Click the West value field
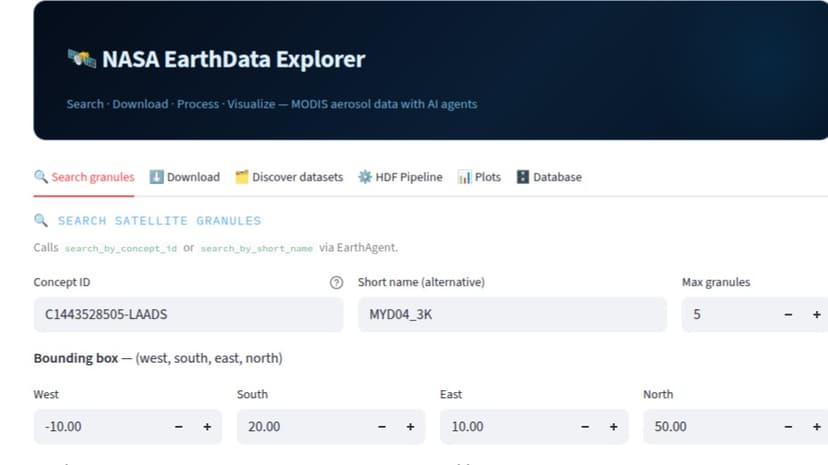828x465 pixels. tap(99, 426)
